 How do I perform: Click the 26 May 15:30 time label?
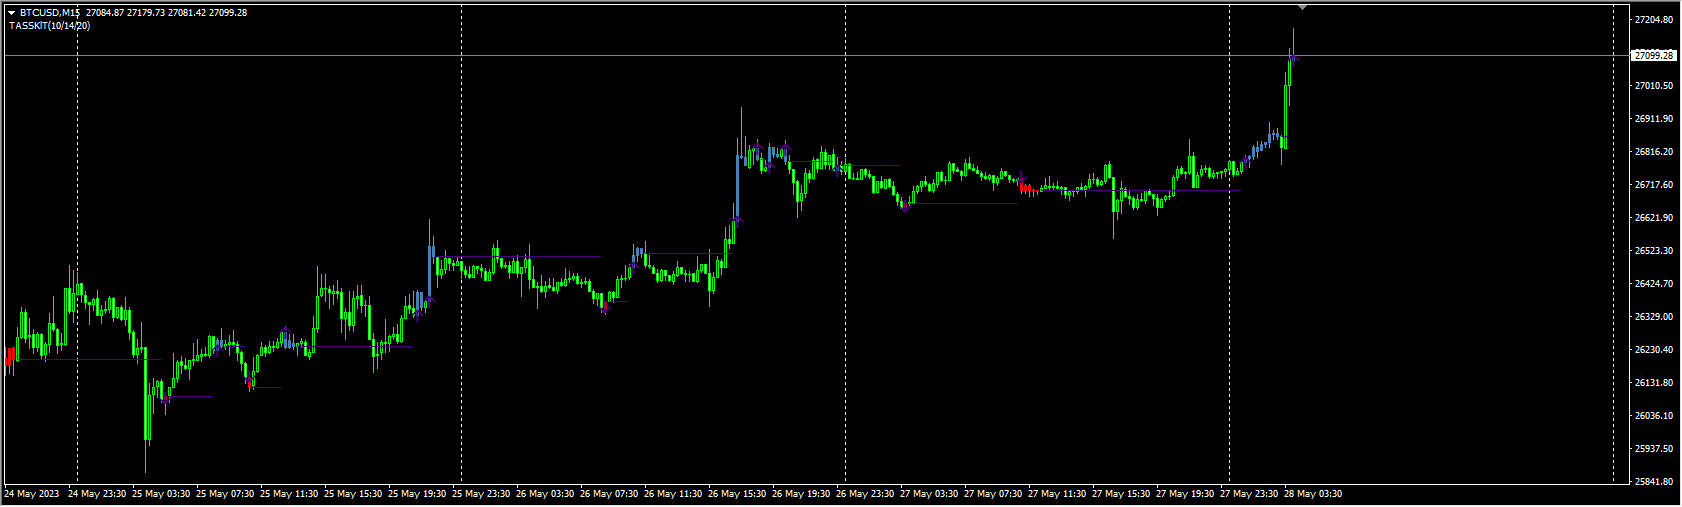pos(737,494)
